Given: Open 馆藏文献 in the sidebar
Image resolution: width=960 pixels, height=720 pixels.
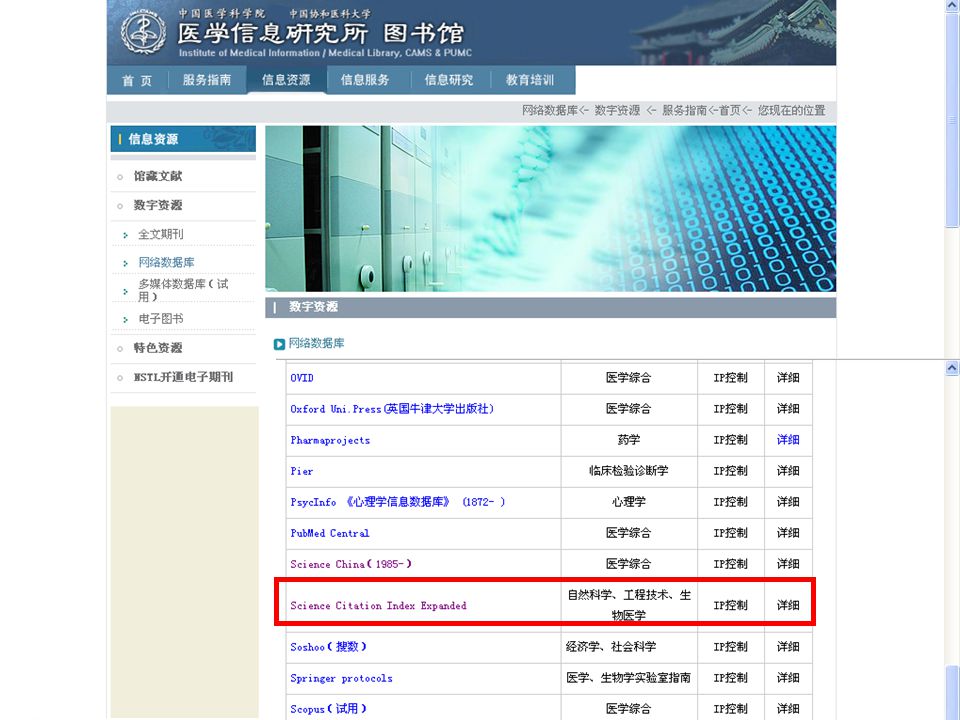Looking at the screenshot, I should (158, 176).
